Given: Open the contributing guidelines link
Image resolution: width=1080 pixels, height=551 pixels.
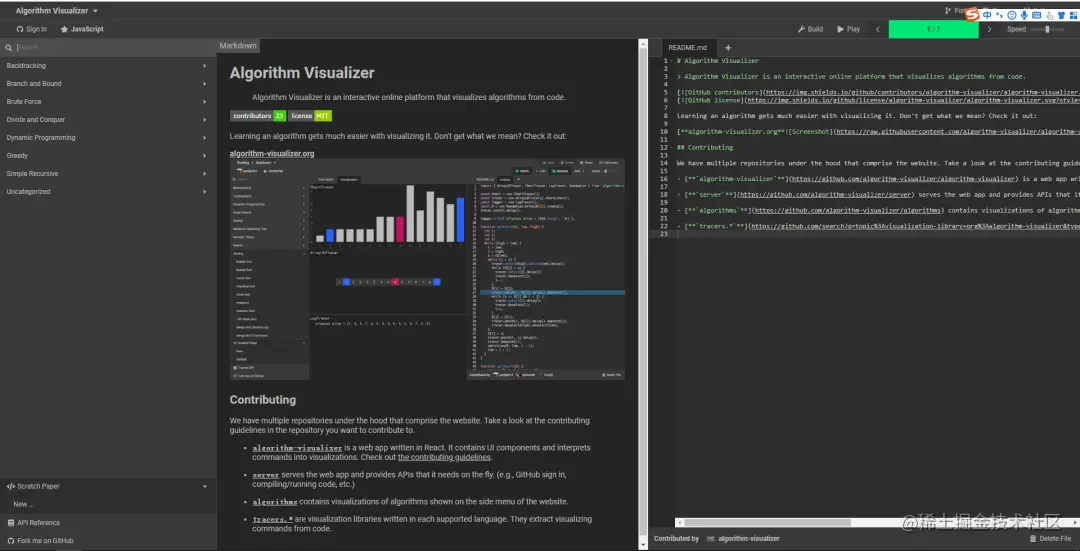Looking at the screenshot, I should pos(444,457).
